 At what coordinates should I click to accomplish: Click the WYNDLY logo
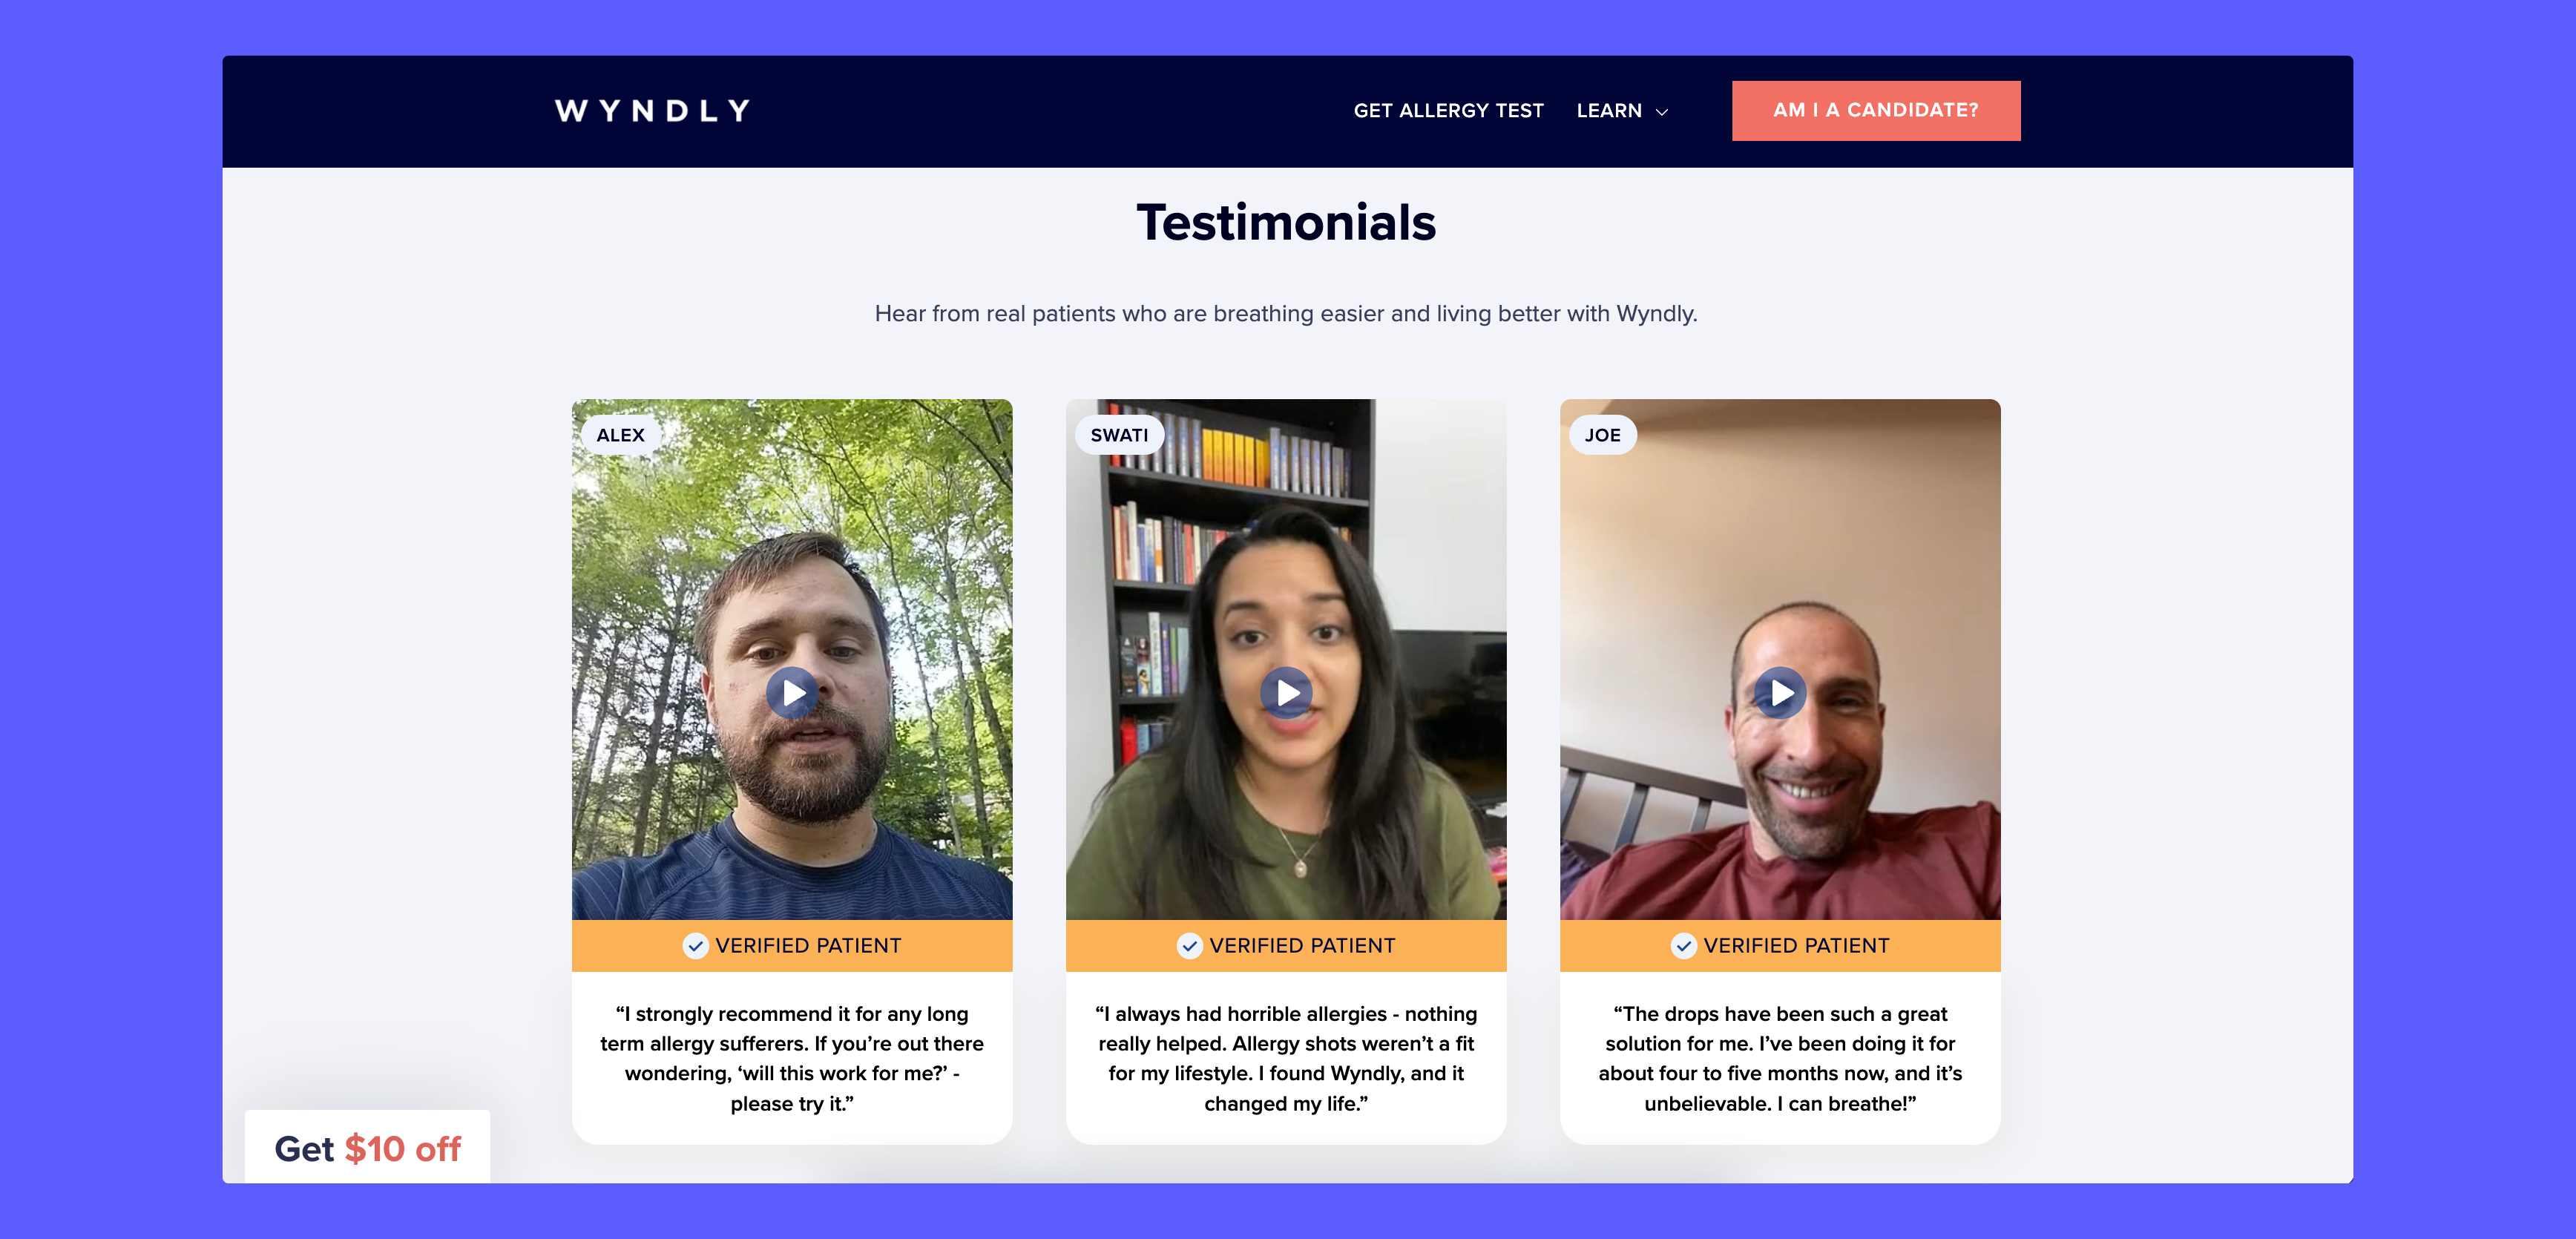(652, 110)
